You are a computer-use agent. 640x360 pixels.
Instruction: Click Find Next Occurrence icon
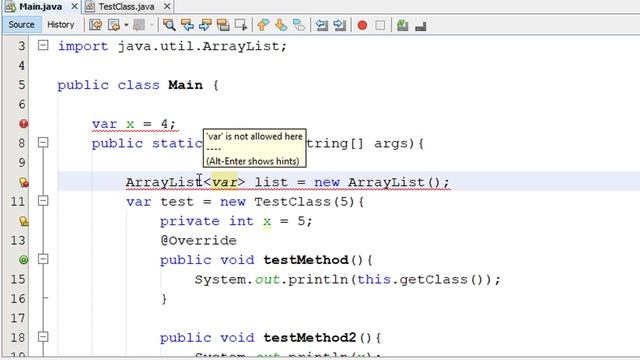(205, 25)
